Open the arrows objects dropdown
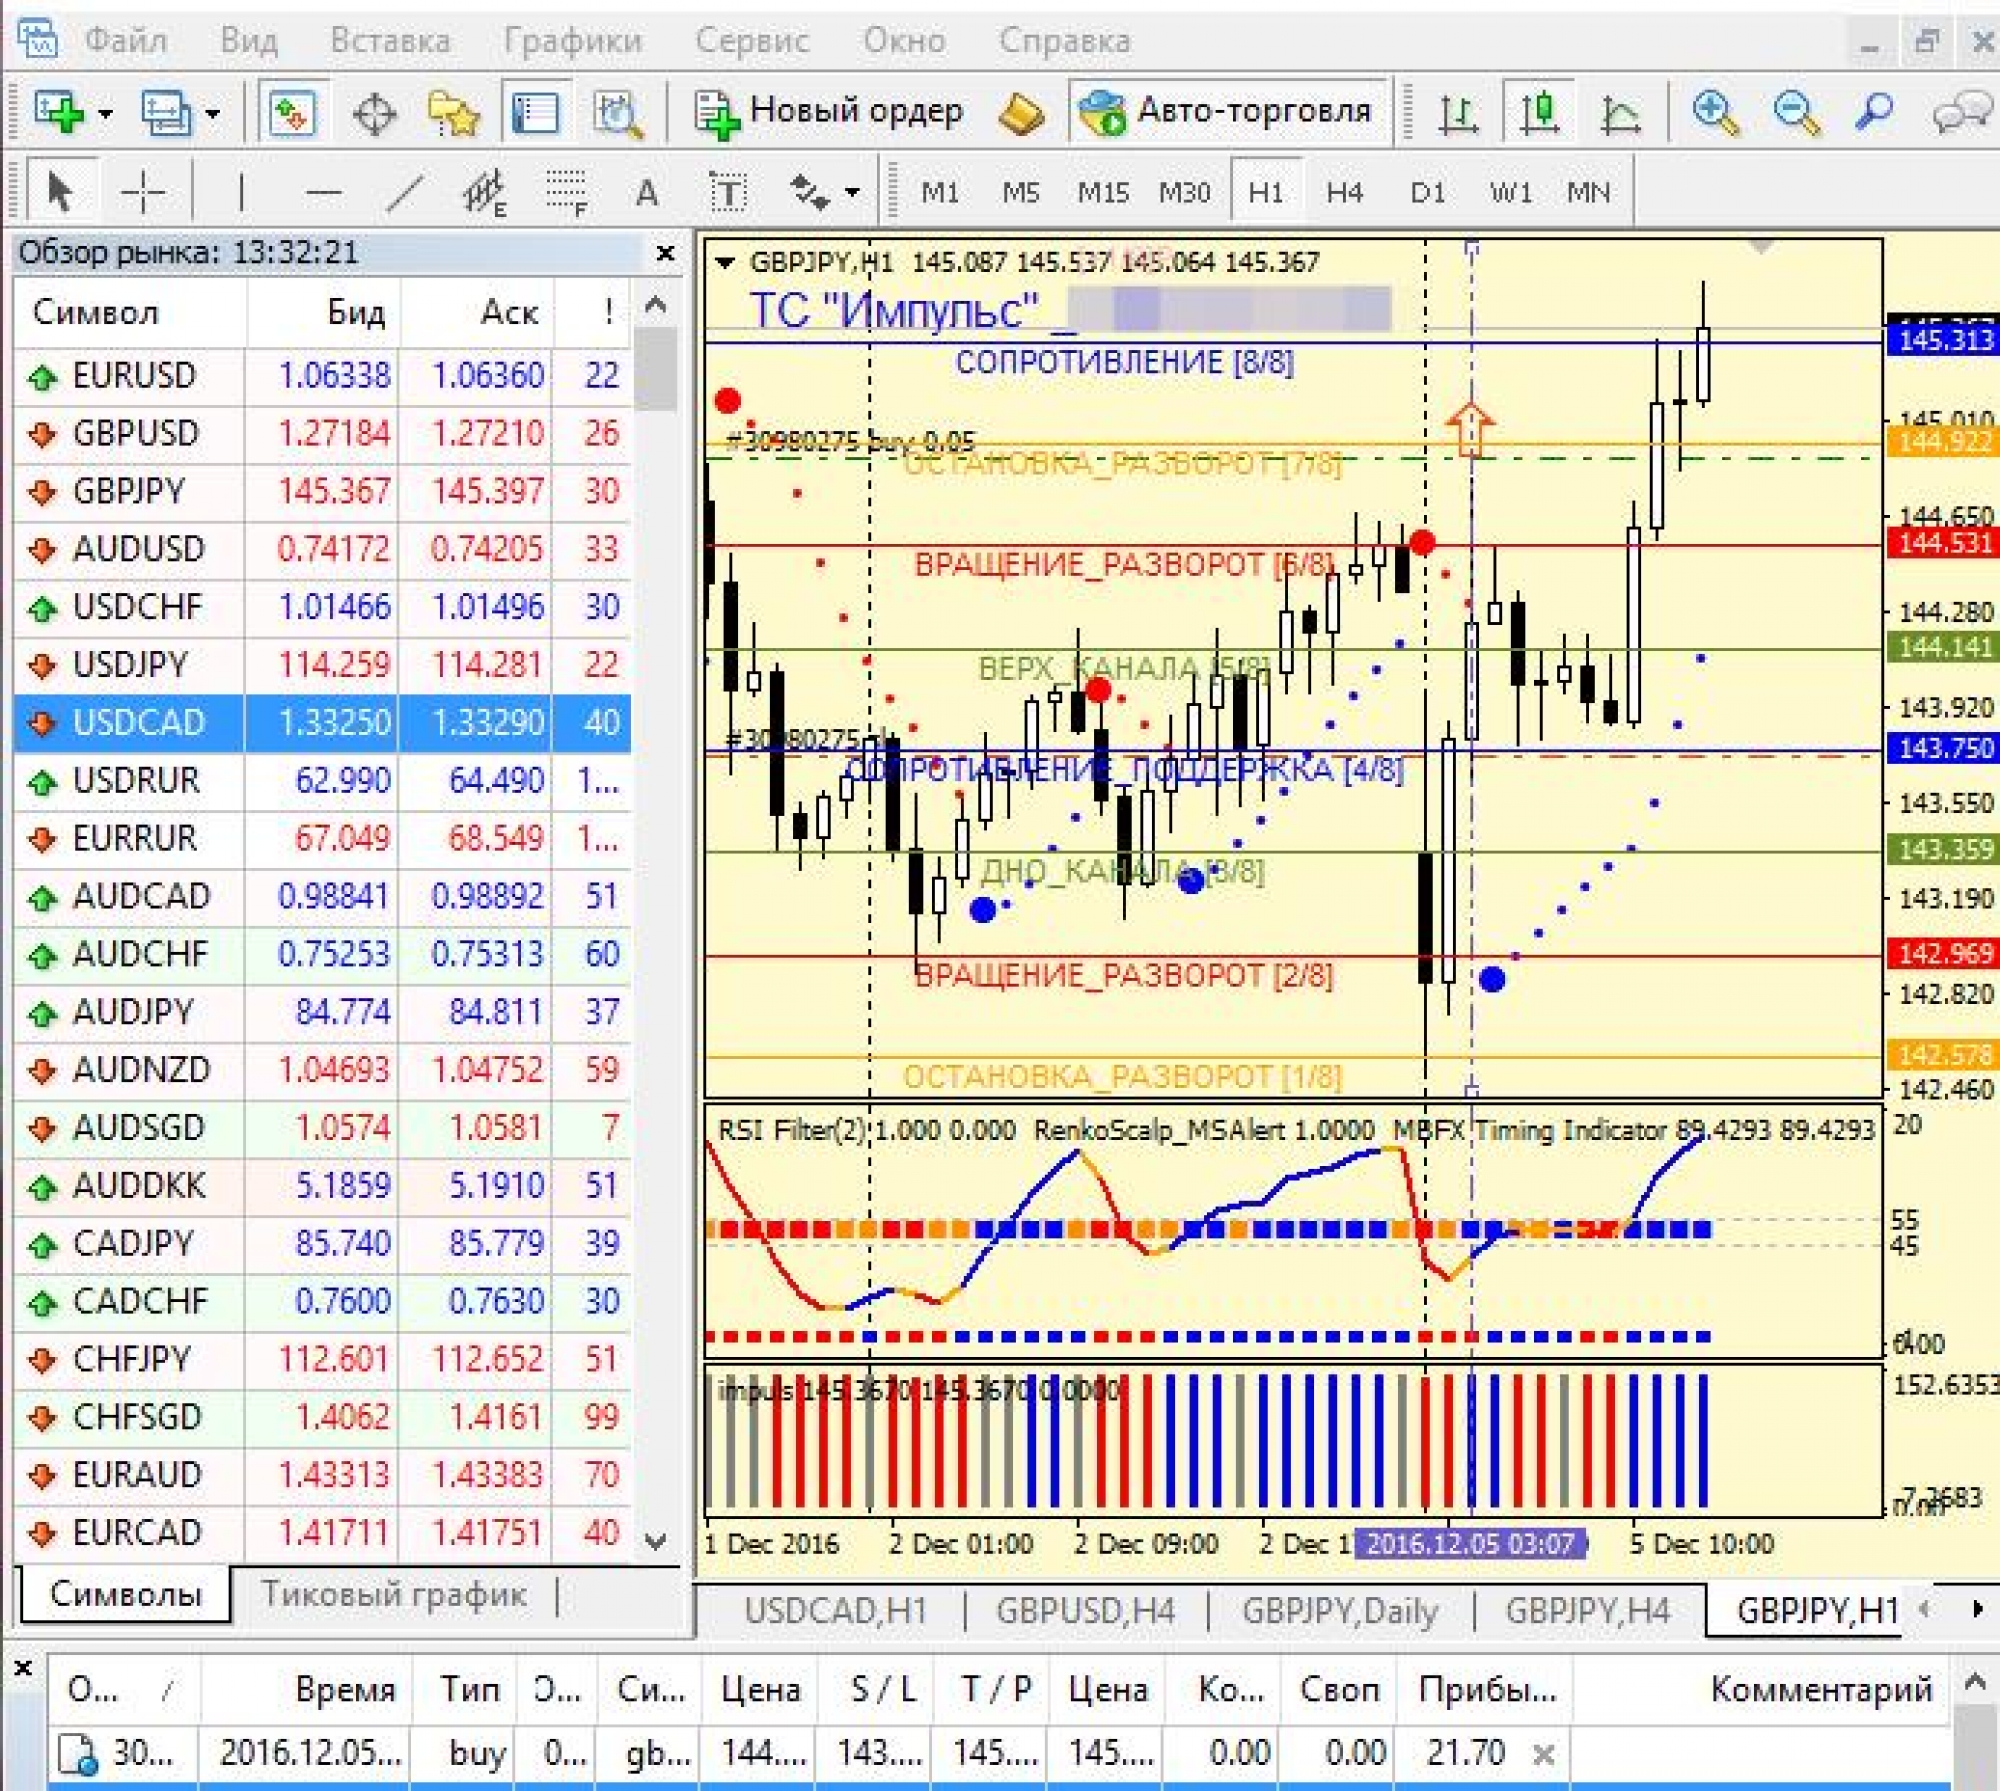 852,191
